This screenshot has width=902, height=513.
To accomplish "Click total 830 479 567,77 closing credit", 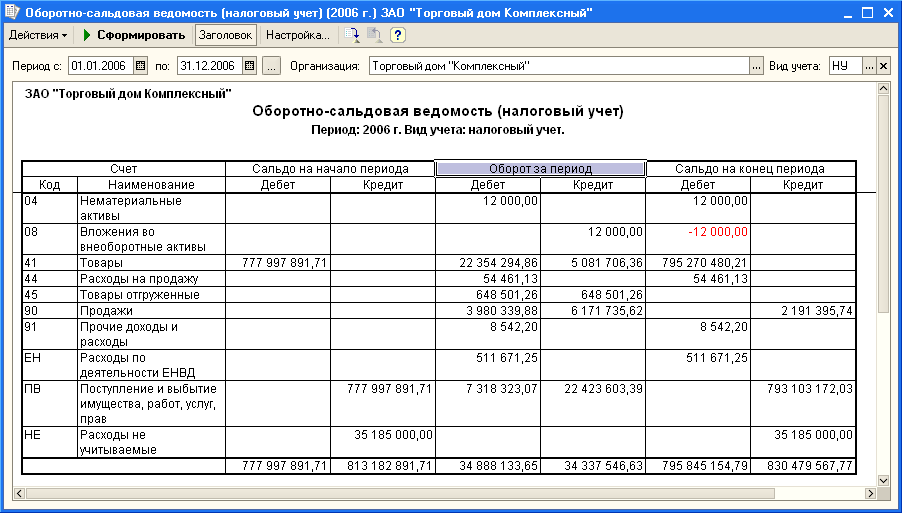I will point(811,465).
